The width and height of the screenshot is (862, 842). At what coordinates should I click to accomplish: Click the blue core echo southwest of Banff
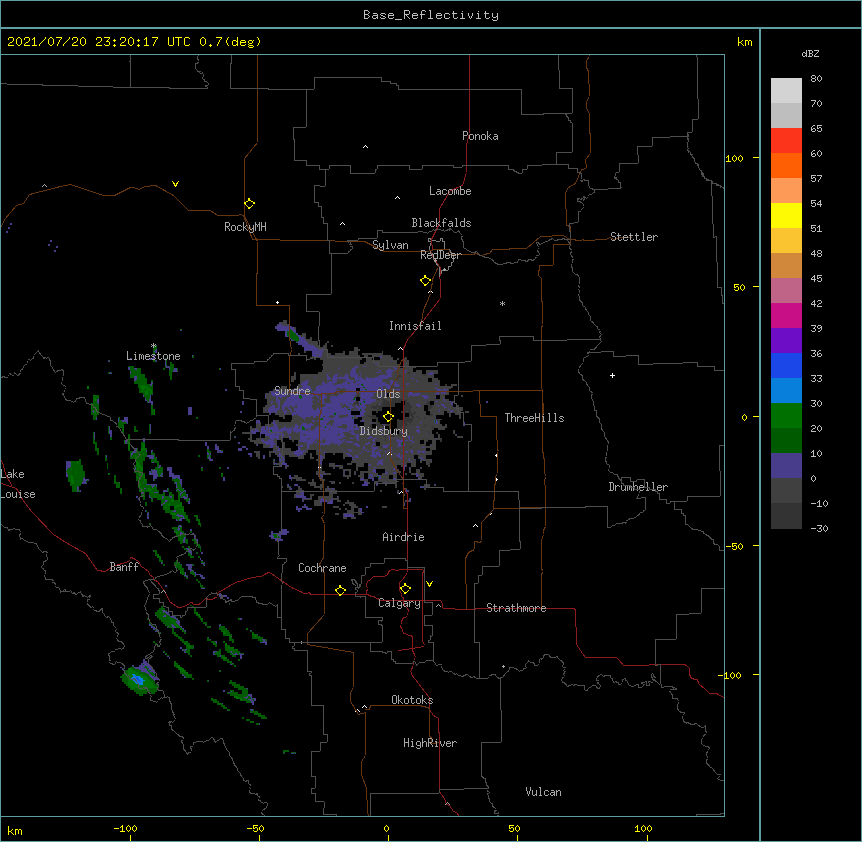pyautogui.click(x=137, y=680)
